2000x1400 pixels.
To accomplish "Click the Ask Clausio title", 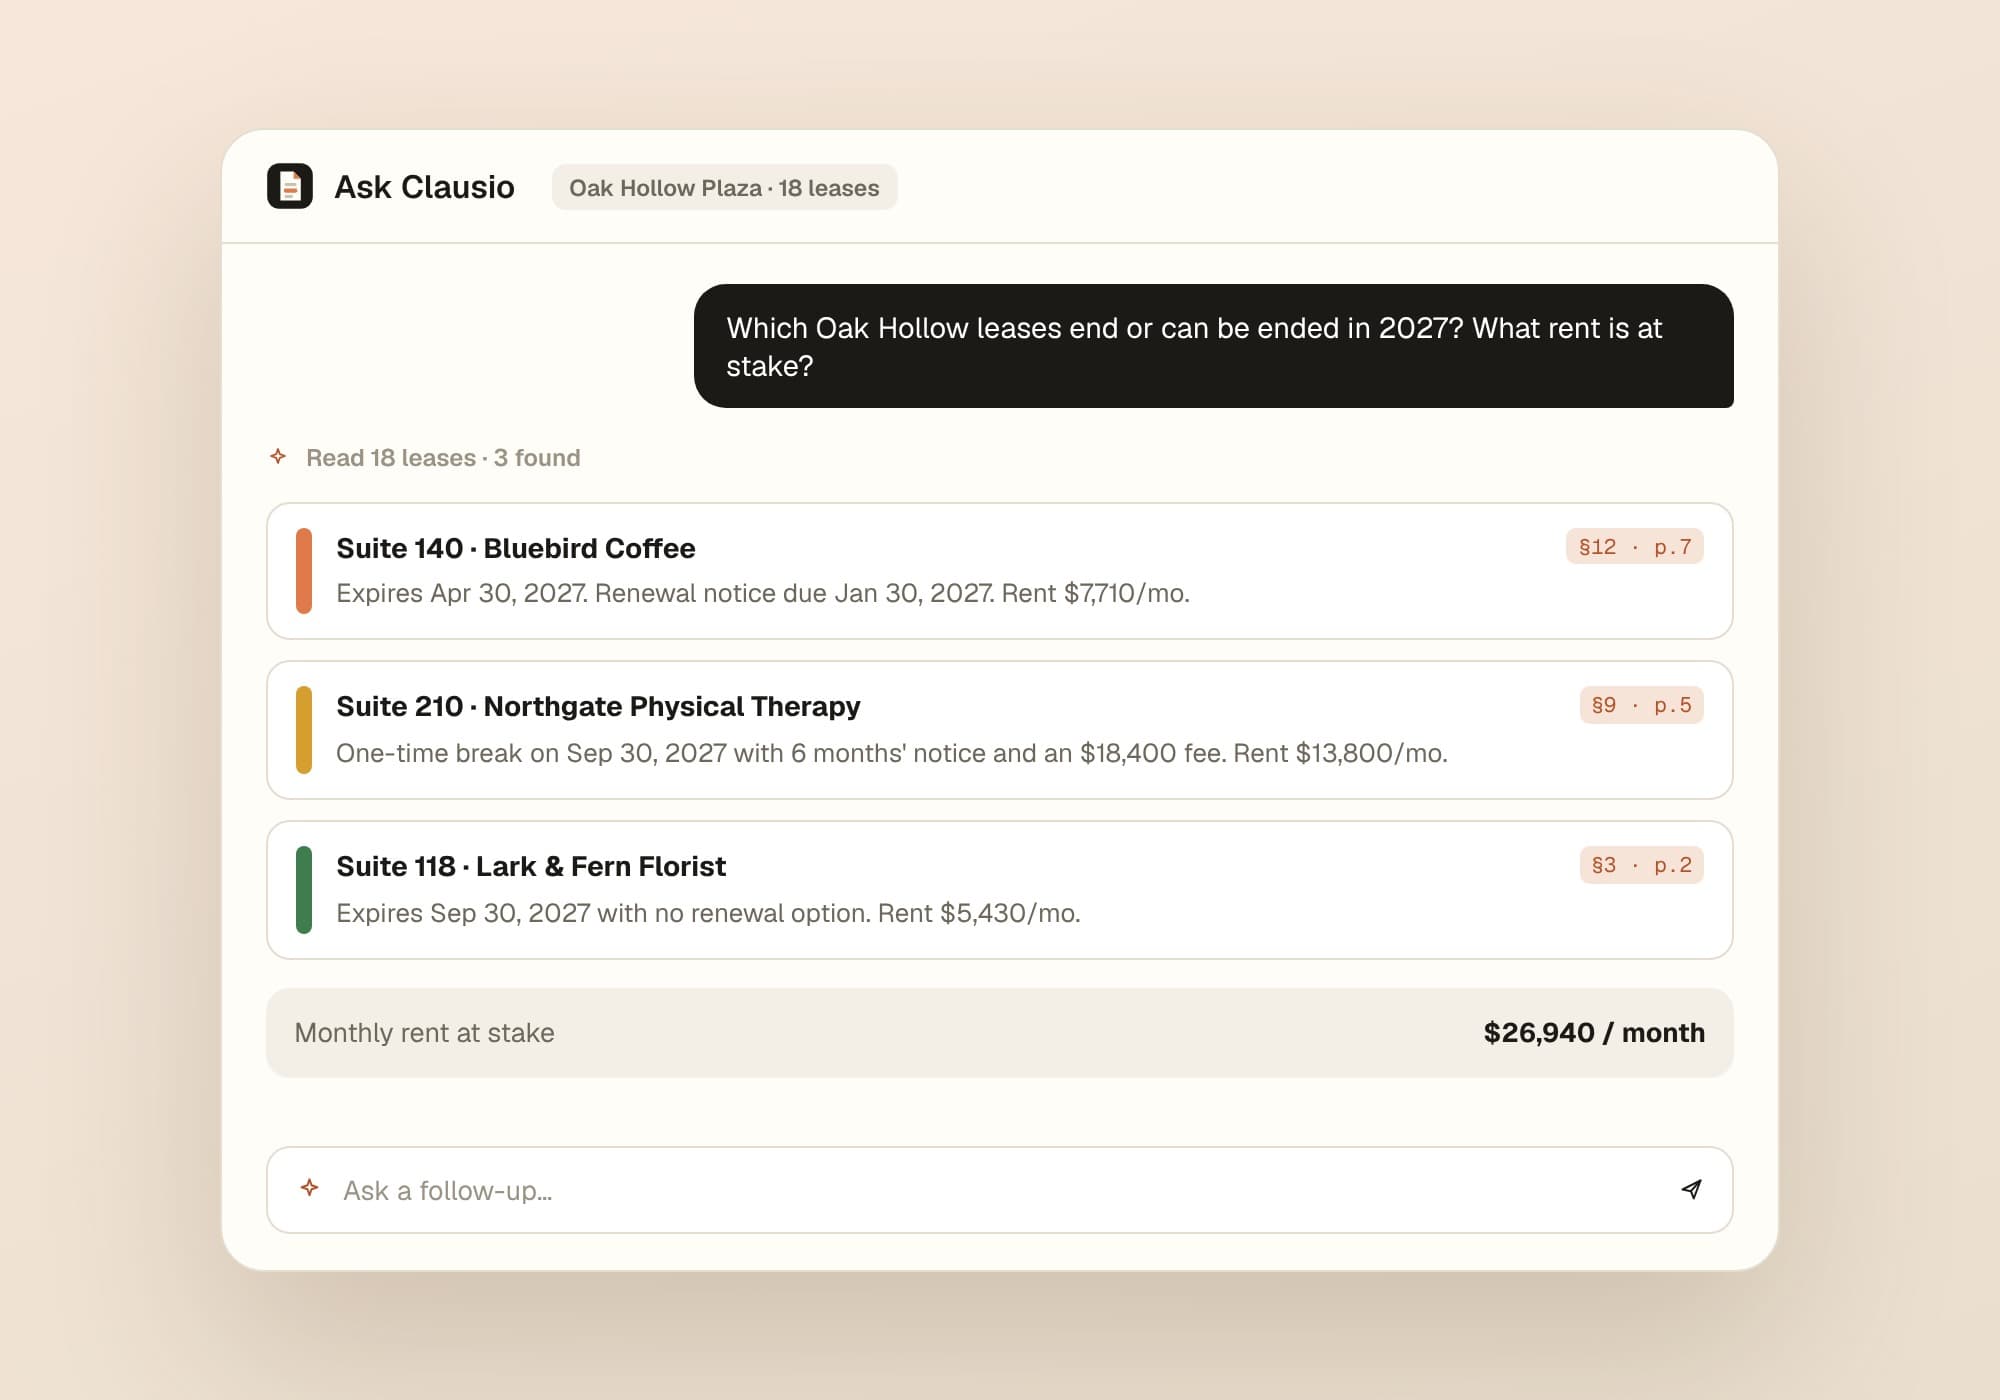I will [424, 187].
